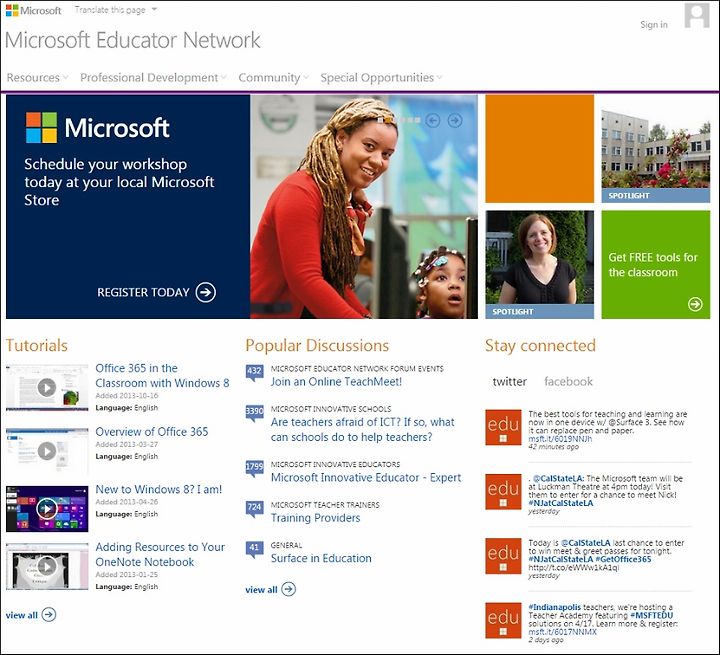Click the user avatar icon
Screen dimensions: 720x655
[697, 16]
